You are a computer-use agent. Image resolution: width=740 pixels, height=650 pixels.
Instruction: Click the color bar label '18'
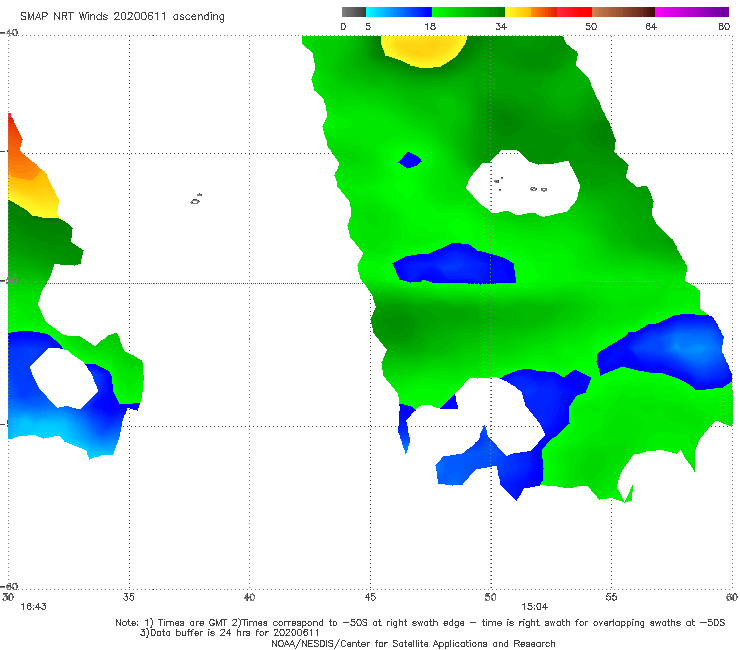click(x=430, y=26)
